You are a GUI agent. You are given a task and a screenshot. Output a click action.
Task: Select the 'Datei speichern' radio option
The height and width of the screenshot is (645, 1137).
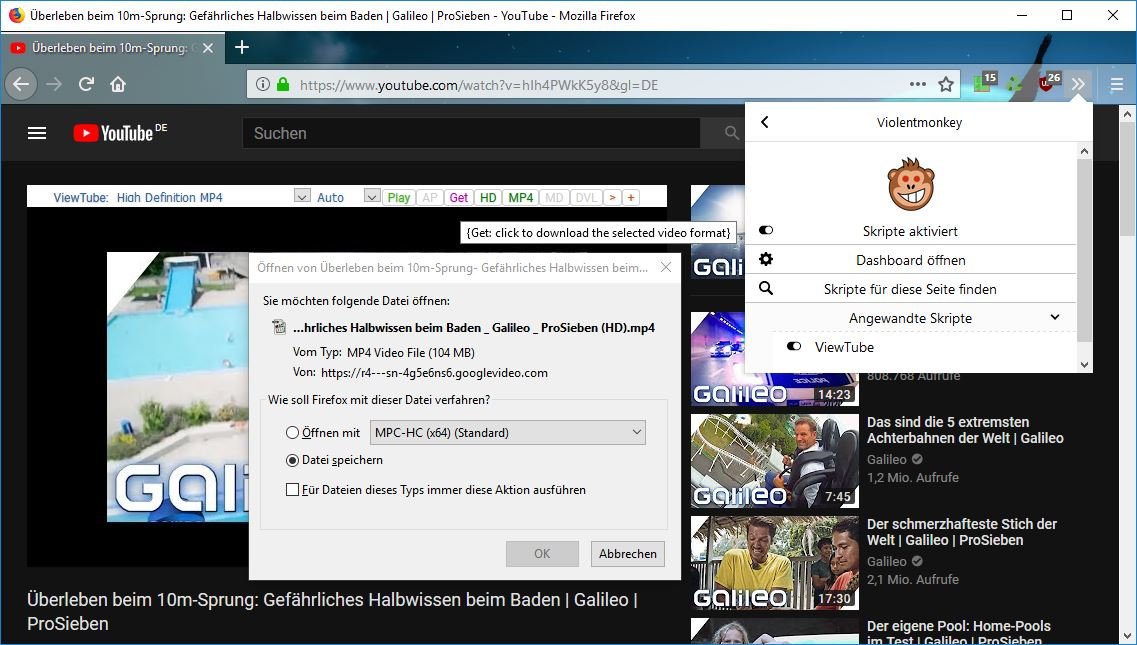pyautogui.click(x=293, y=461)
